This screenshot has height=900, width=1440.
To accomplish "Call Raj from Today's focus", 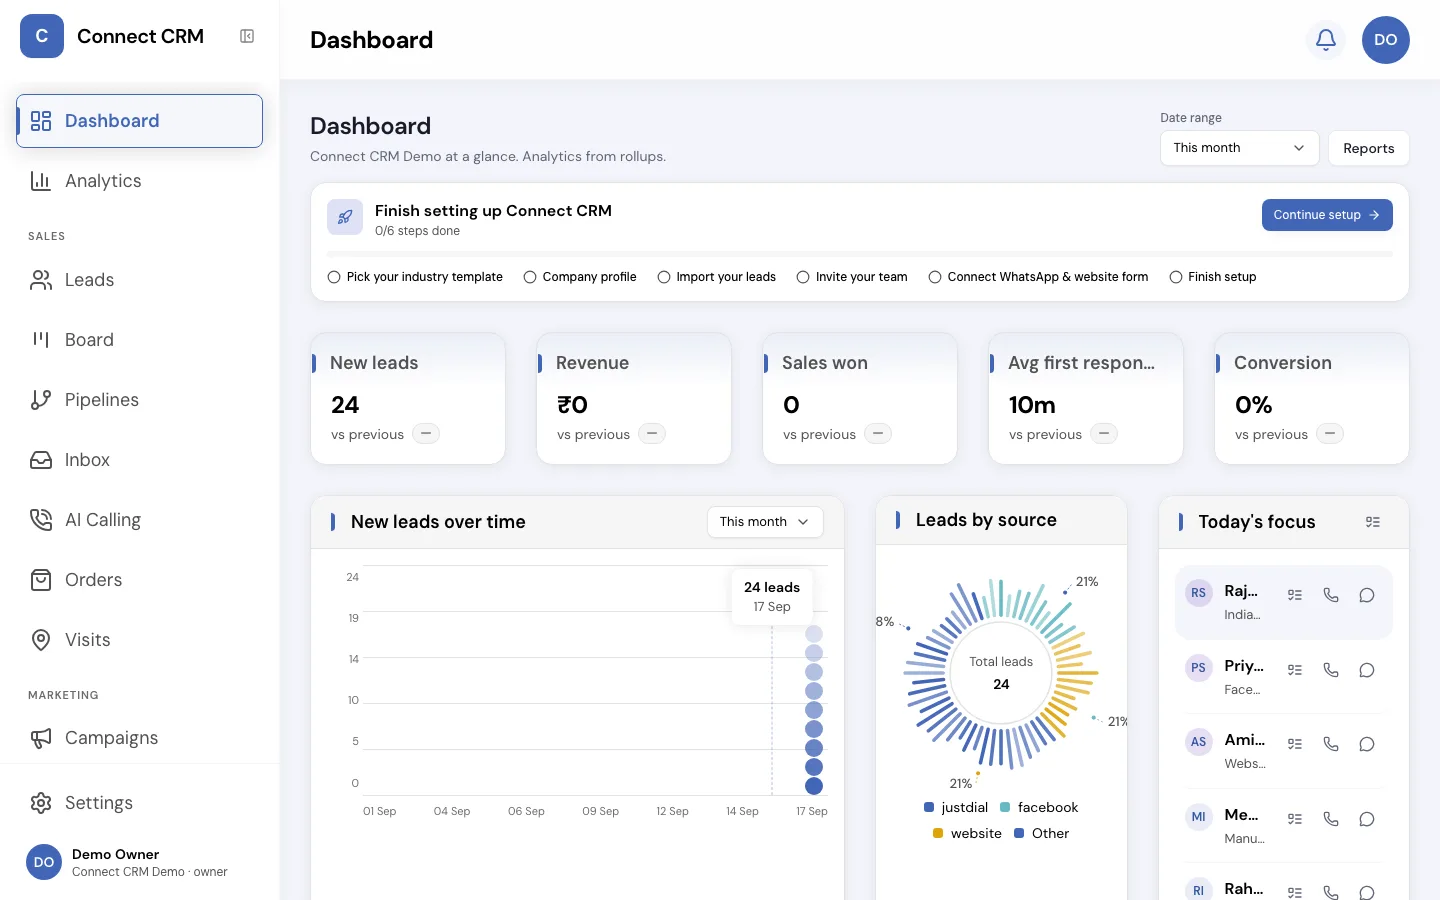I will click(x=1331, y=595).
